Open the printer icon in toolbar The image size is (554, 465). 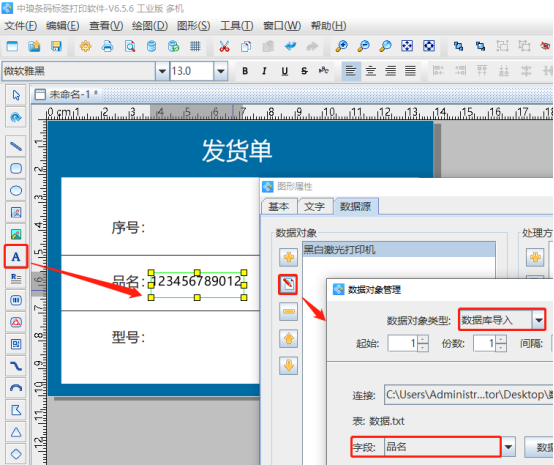pyautogui.click(x=107, y=46)
